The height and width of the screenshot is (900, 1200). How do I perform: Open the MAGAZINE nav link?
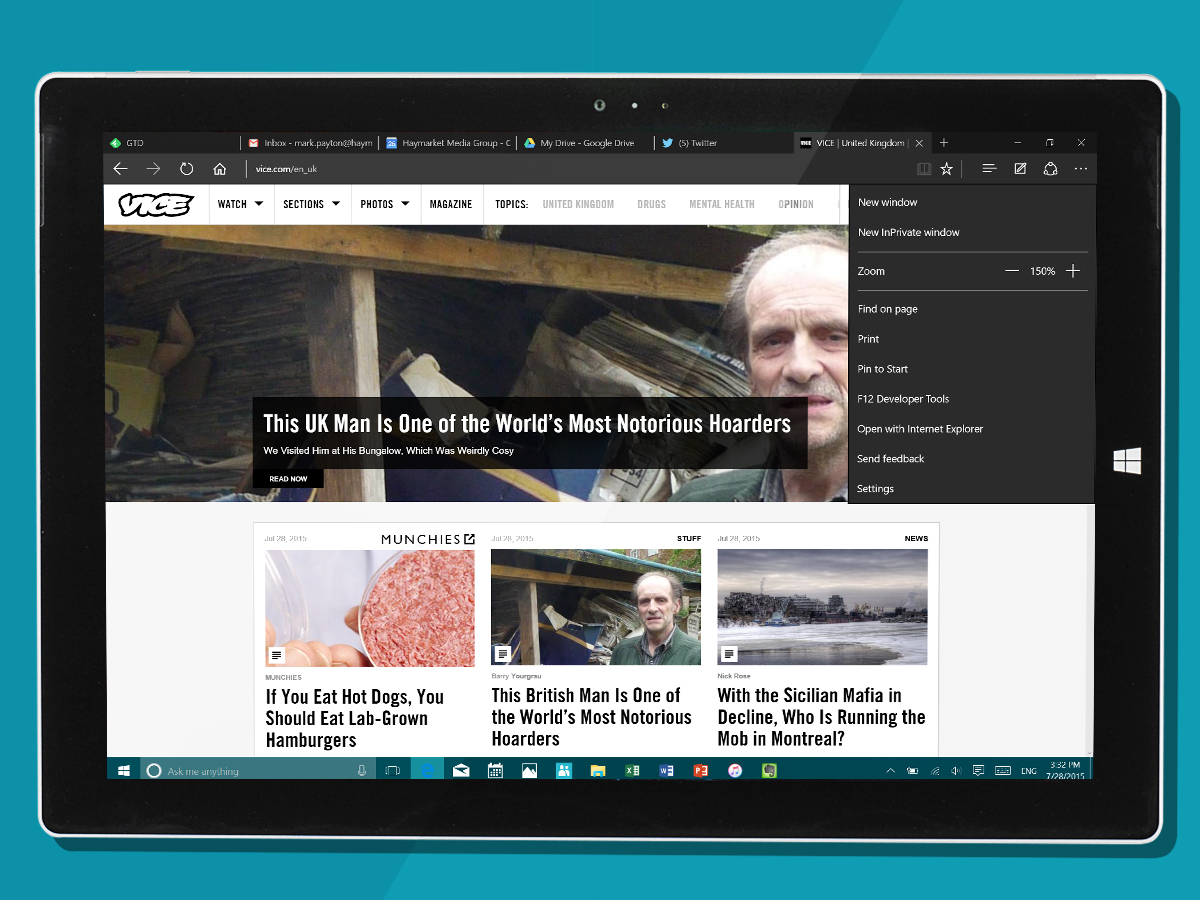click(451, 204)
